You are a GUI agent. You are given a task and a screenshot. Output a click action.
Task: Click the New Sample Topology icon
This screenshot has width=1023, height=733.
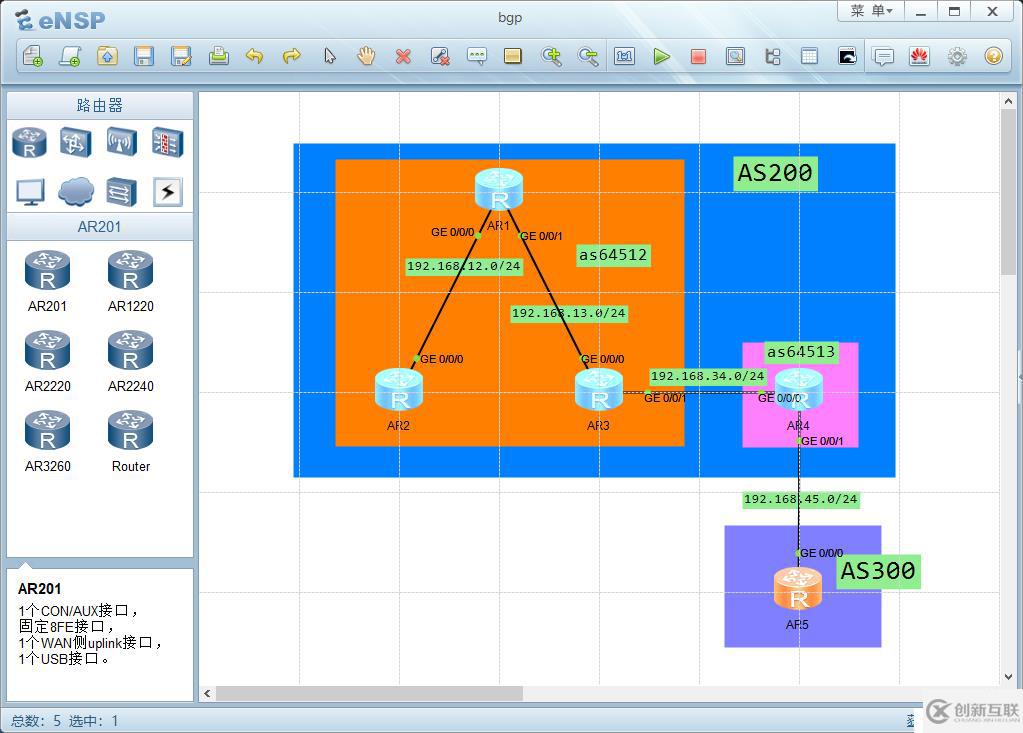click(70, 57)
